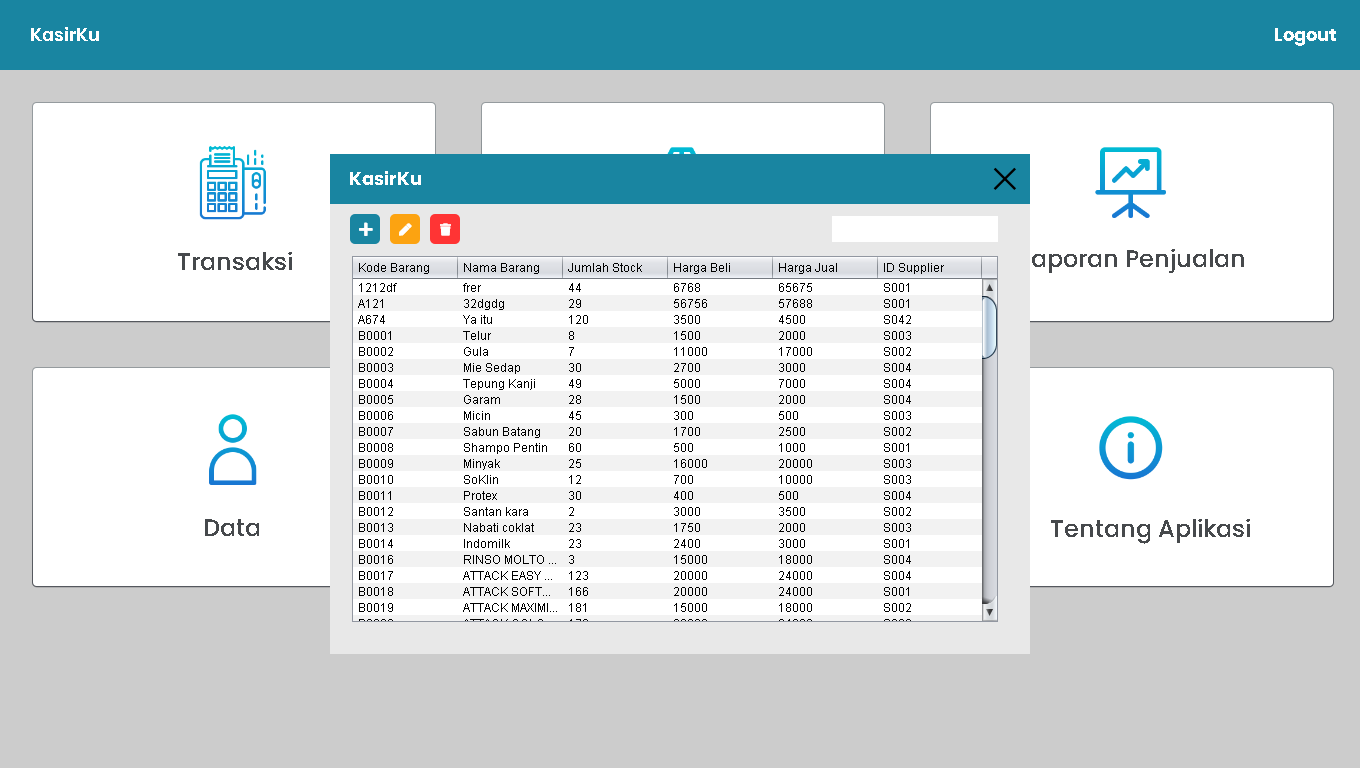Click the search field above the table
Image resolution: width=1360 pixels, height=768 pixels.
pyautogui.click(x=914, y=229)
